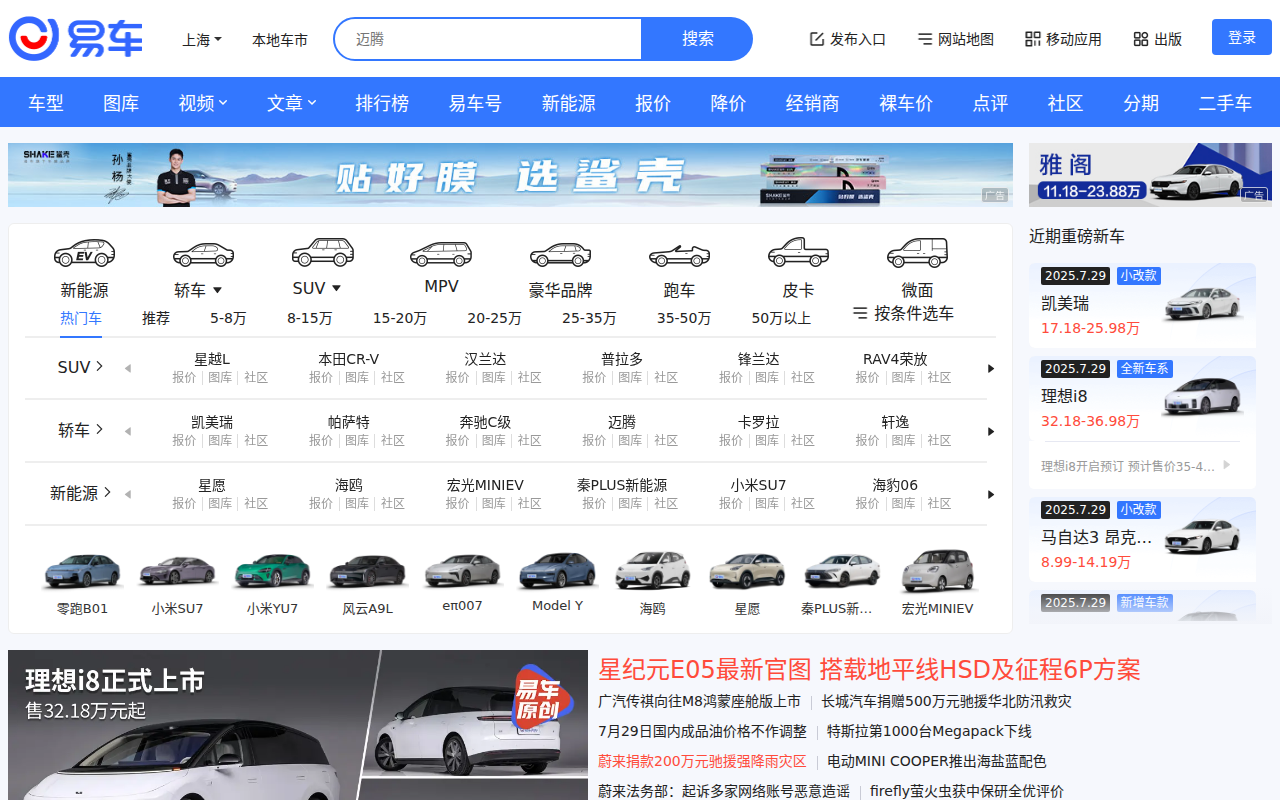This screenshot has width=1280, height=800.
Task: Open the 雅阁 sidebar ad
Action: click(x=1150, y=175)
